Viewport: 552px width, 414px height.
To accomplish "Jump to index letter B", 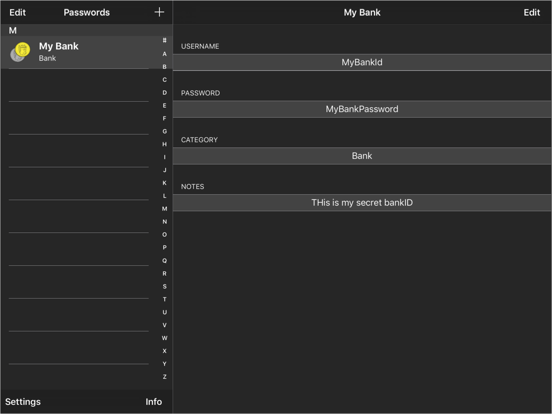I will (164, 67).
